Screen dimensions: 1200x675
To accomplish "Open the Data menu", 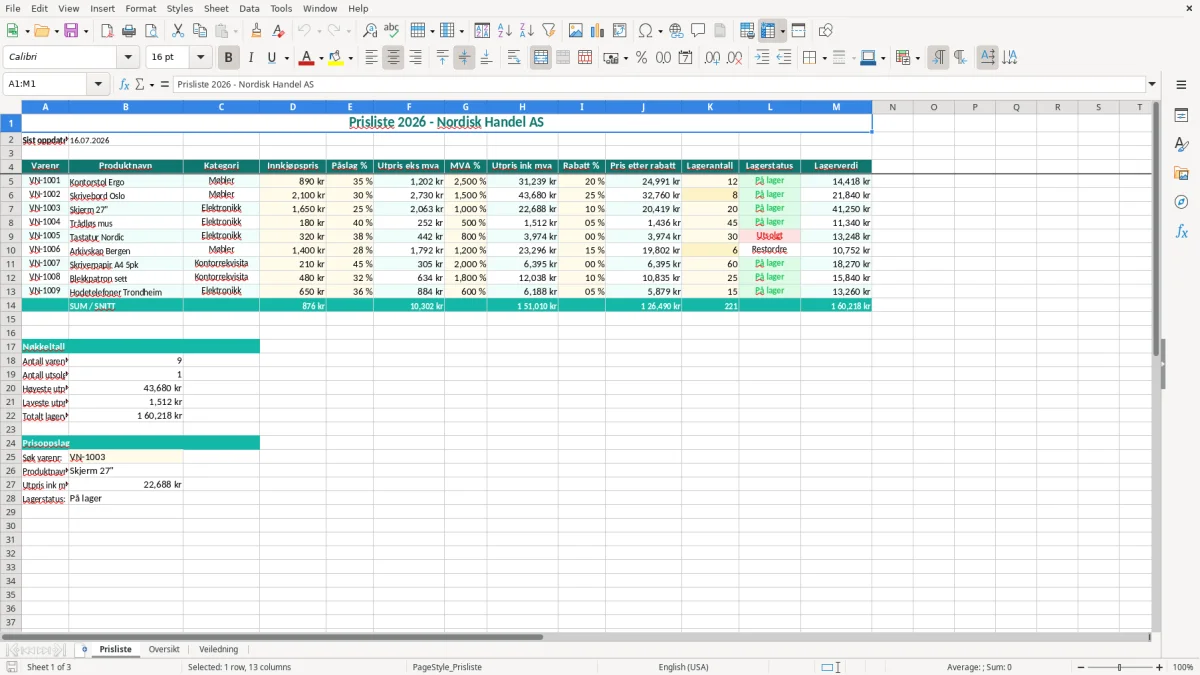I will [x=249, y=8].
